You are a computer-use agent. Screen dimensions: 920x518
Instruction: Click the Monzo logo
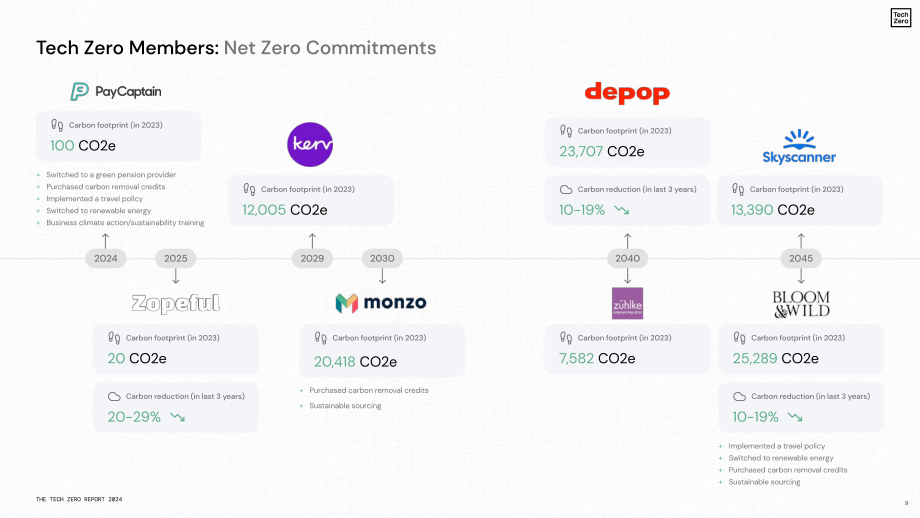[x=381, y=303]
